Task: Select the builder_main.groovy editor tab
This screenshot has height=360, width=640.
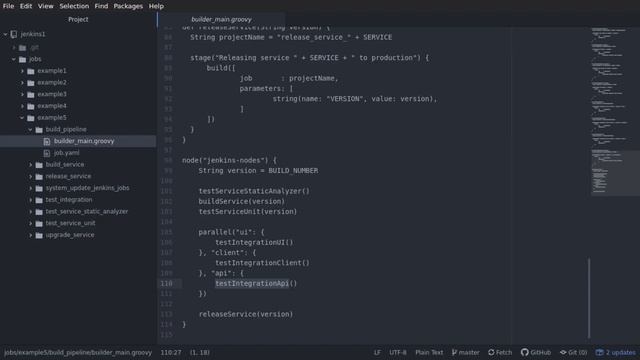Action: 221,19
